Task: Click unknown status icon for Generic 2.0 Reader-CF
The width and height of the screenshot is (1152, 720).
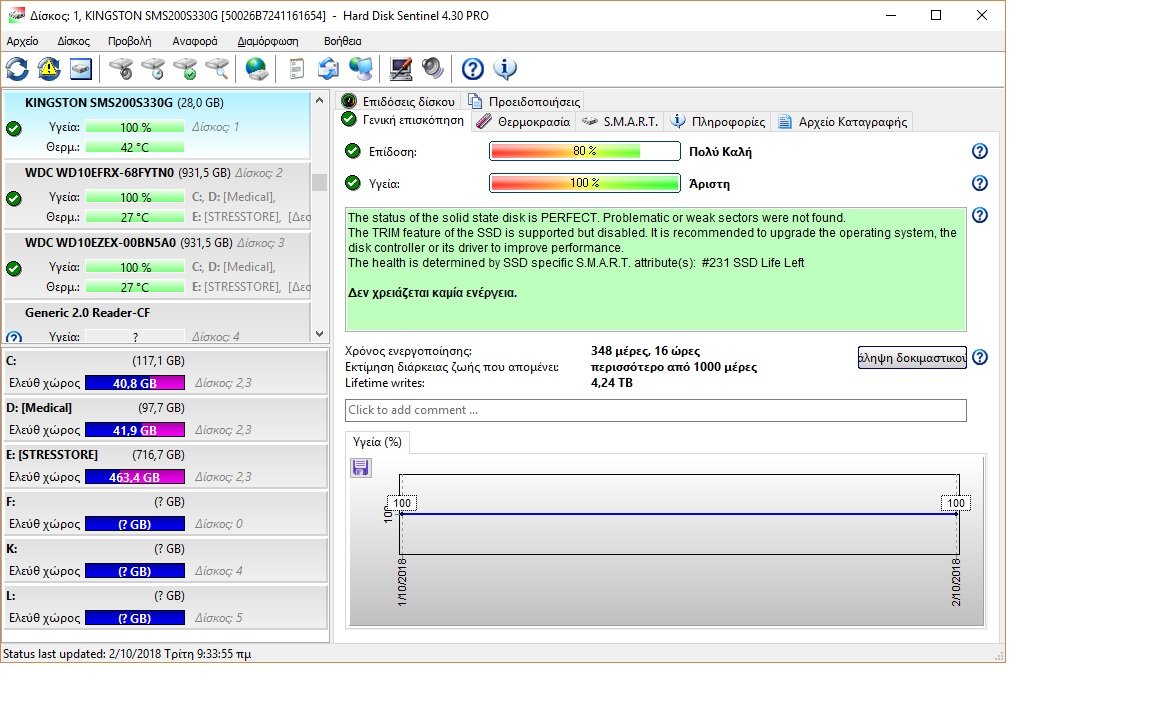Action: click(x=14, y=337)
